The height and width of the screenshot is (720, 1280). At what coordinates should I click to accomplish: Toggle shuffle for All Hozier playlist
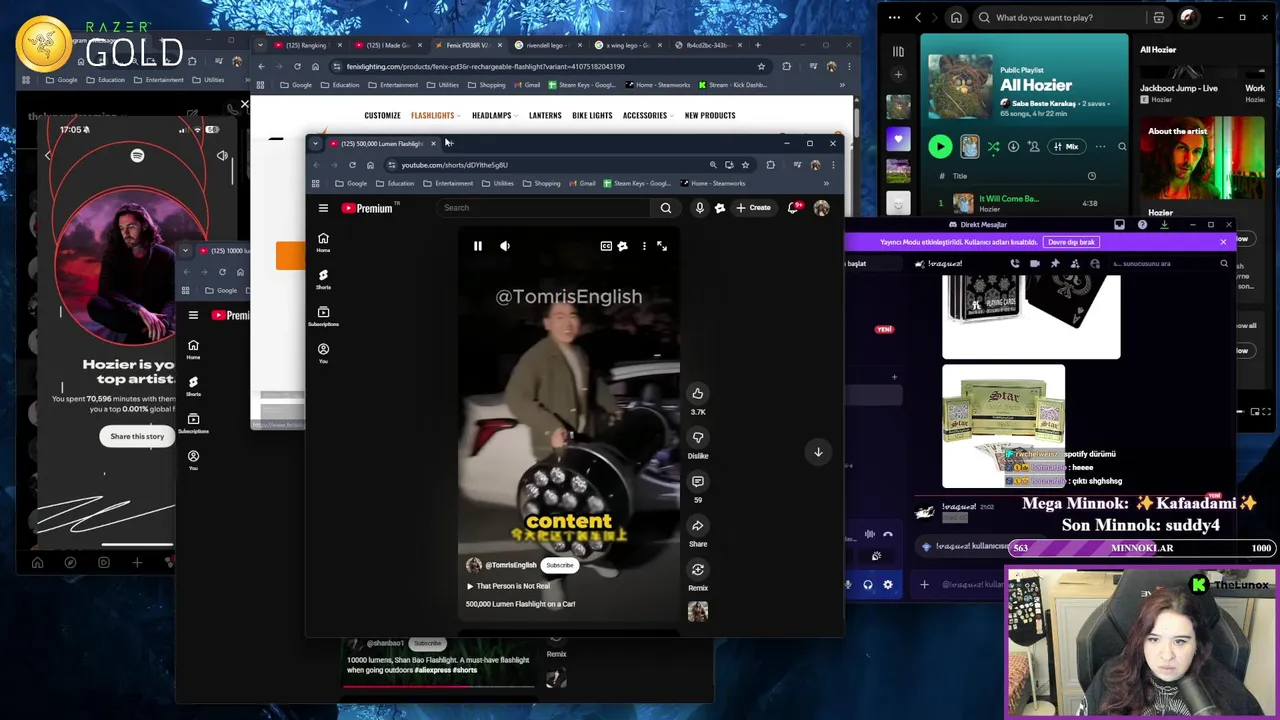click(993, 147)
